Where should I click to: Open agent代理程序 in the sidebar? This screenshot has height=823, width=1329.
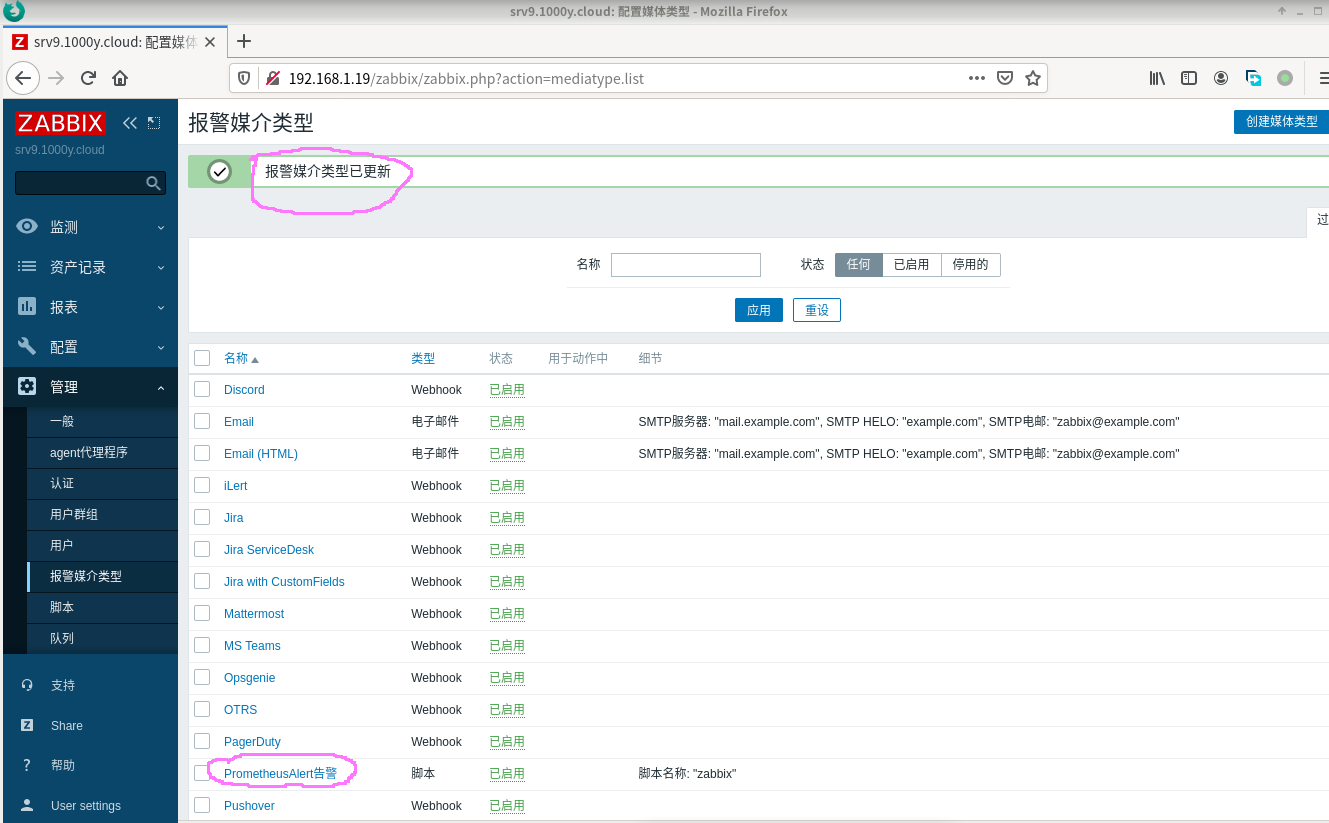[x=103, y=452]
